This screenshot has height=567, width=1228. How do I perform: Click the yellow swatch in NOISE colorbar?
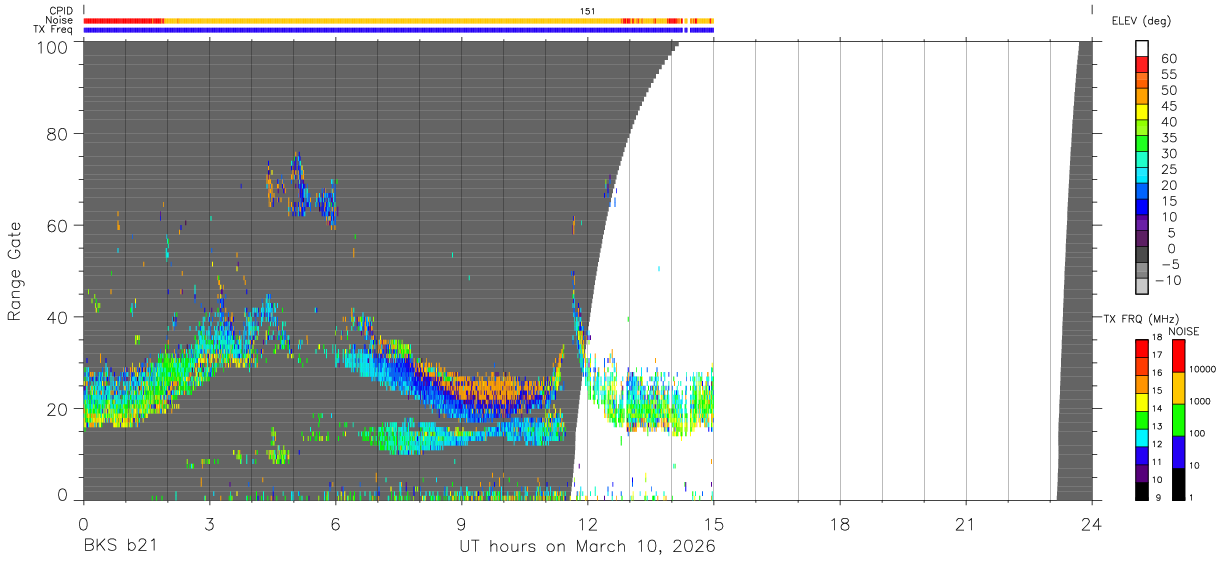point(1179,388)
